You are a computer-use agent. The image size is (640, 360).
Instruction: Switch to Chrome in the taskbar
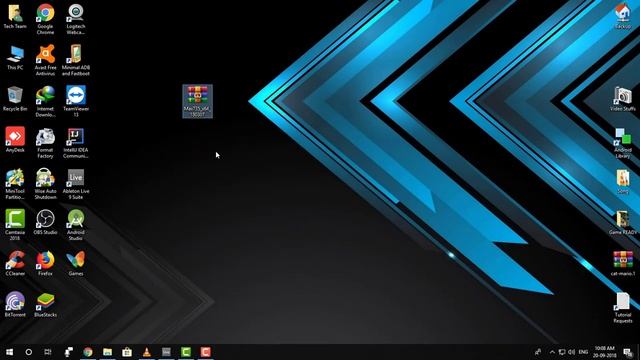[88, 352]
